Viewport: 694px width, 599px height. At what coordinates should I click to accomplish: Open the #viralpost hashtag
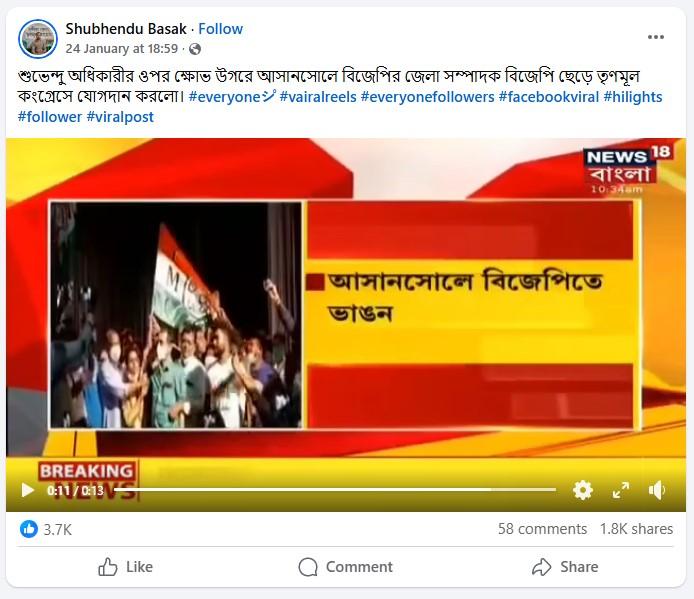[120, 117]
